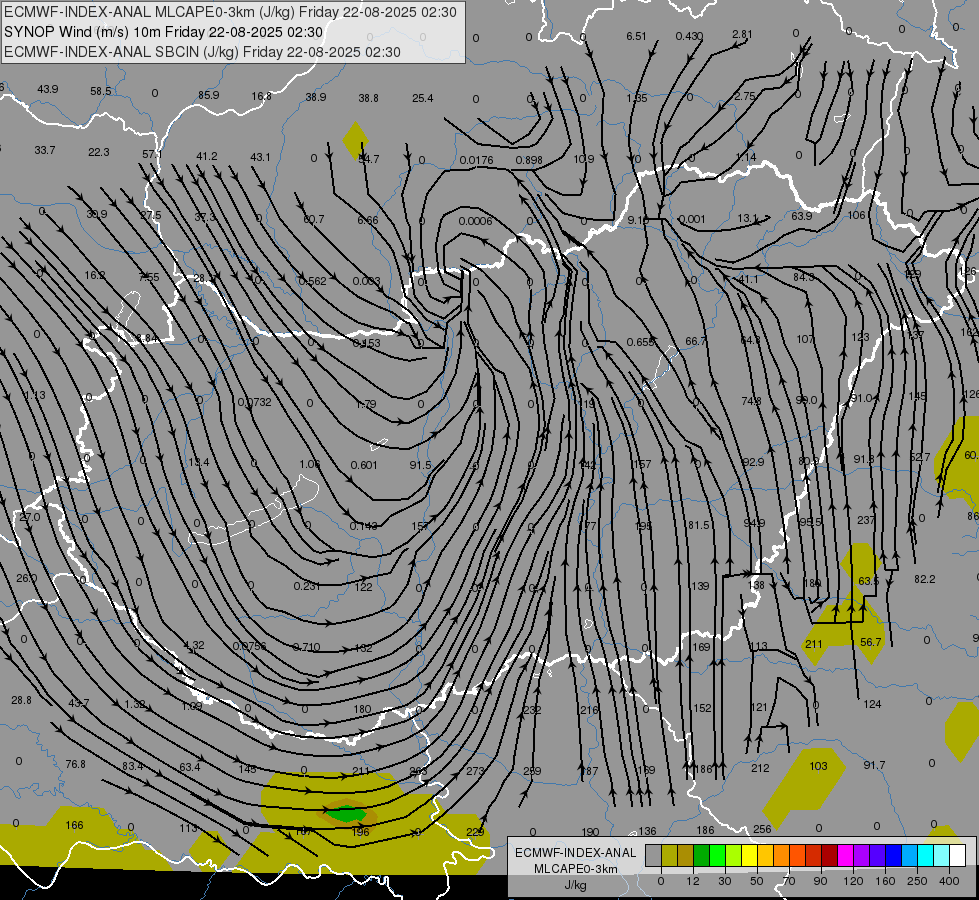The height and width of the screenshot is (900, 979).
Task: Click the cyan legend swatch
Action: [925, 856]
